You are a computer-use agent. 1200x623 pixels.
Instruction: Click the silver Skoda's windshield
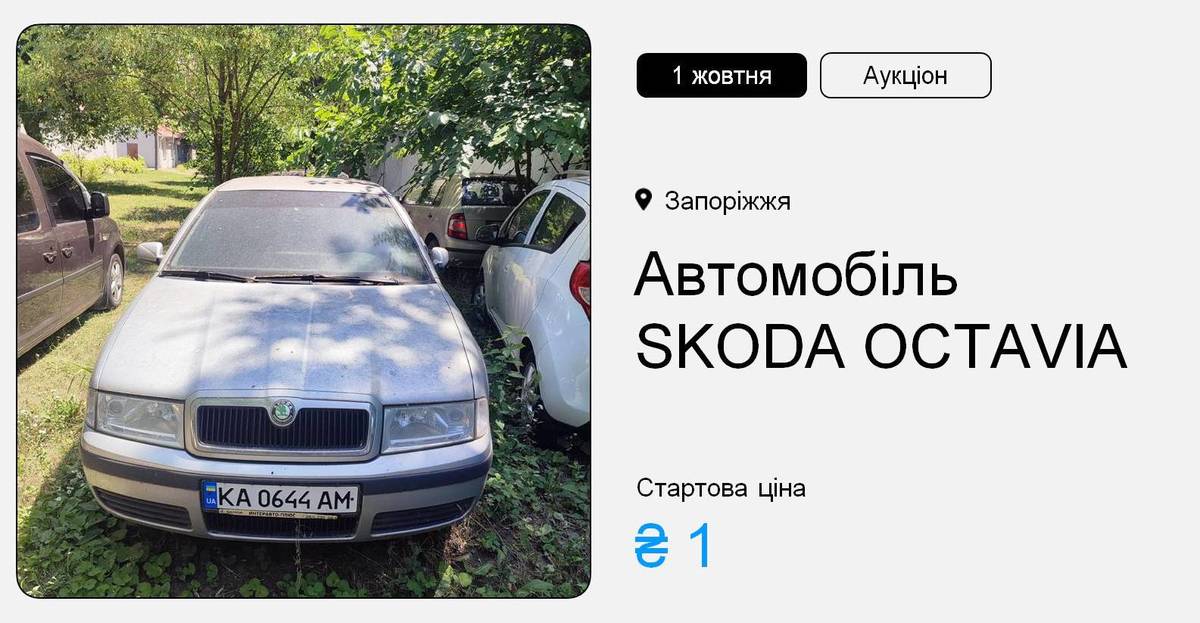[x=296, y=235]
